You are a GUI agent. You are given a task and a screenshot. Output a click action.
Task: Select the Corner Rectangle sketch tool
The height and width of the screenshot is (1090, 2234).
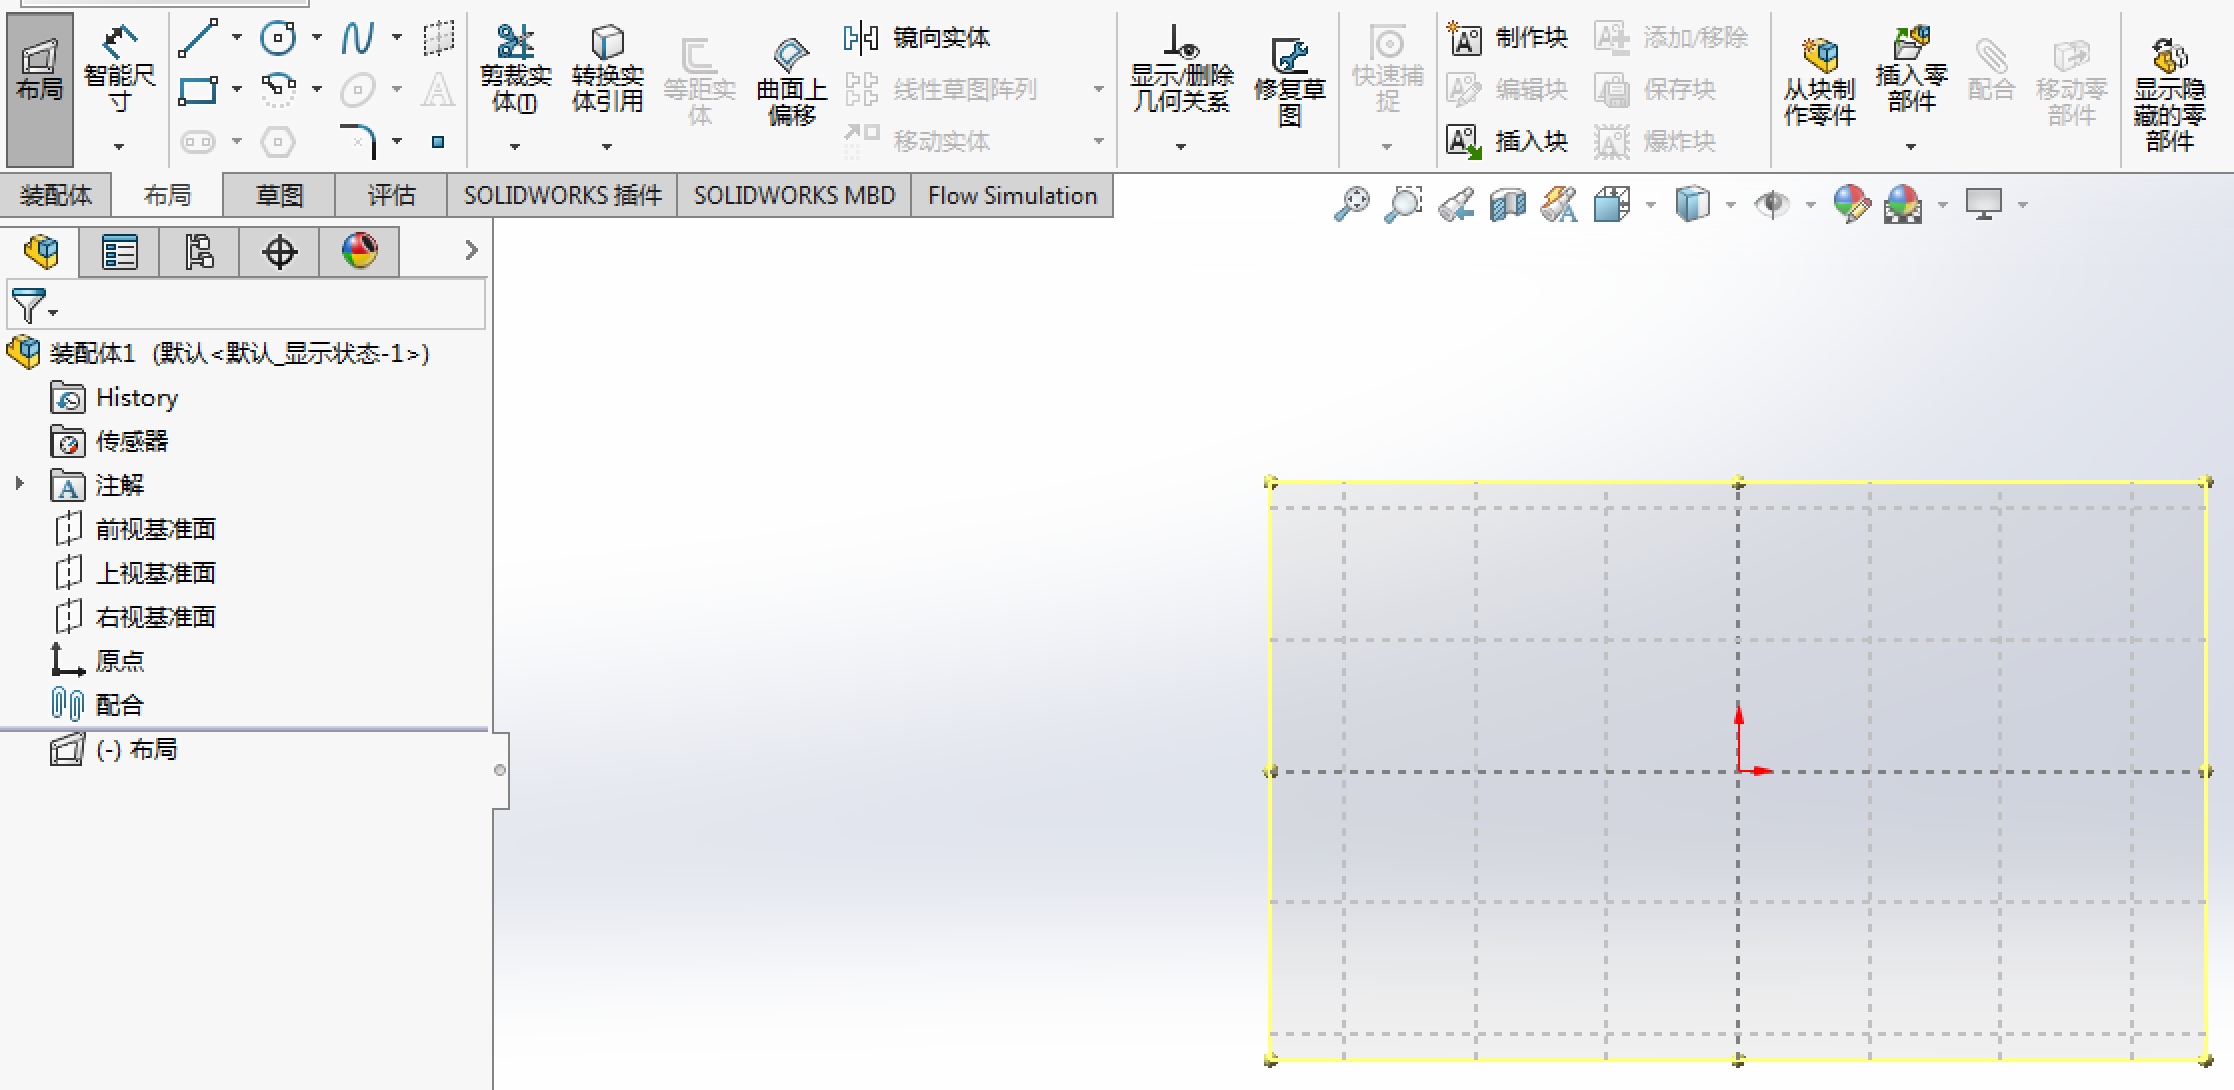pos(198,90)
